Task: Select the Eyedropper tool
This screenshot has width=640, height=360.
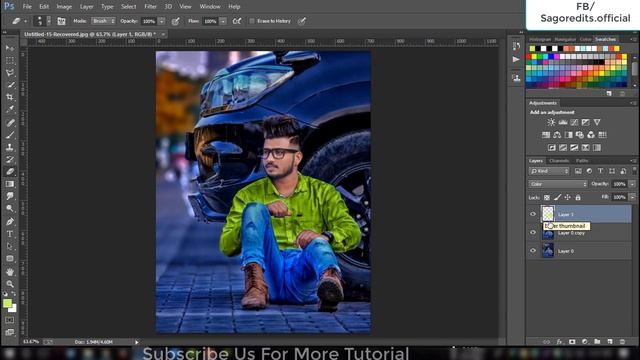Action: 10,109
